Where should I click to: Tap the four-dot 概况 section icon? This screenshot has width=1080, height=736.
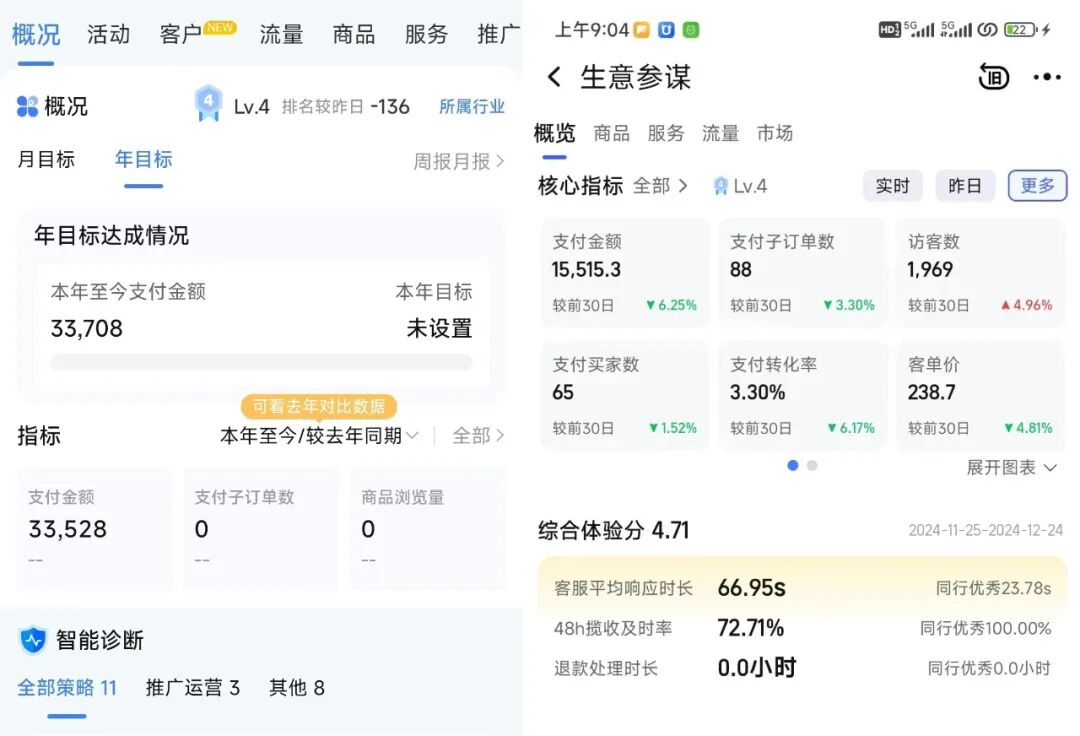pyautogui.click(x=27, y=106)
